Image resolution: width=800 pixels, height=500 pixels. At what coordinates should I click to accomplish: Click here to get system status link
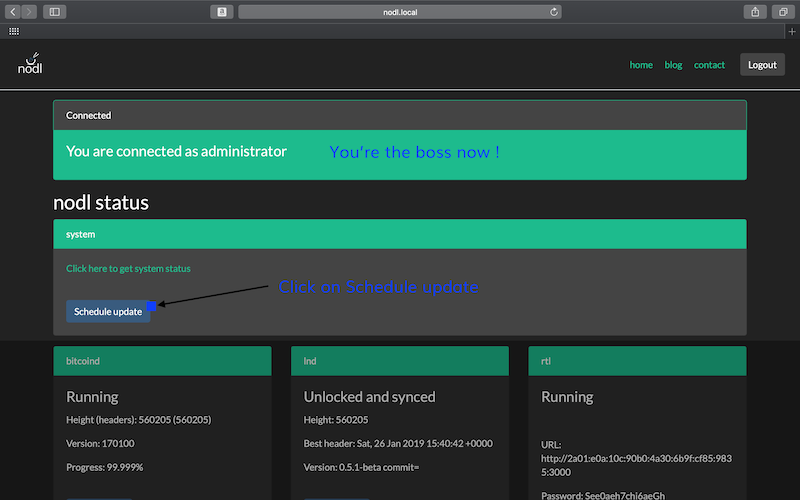[x=128, y=268]
